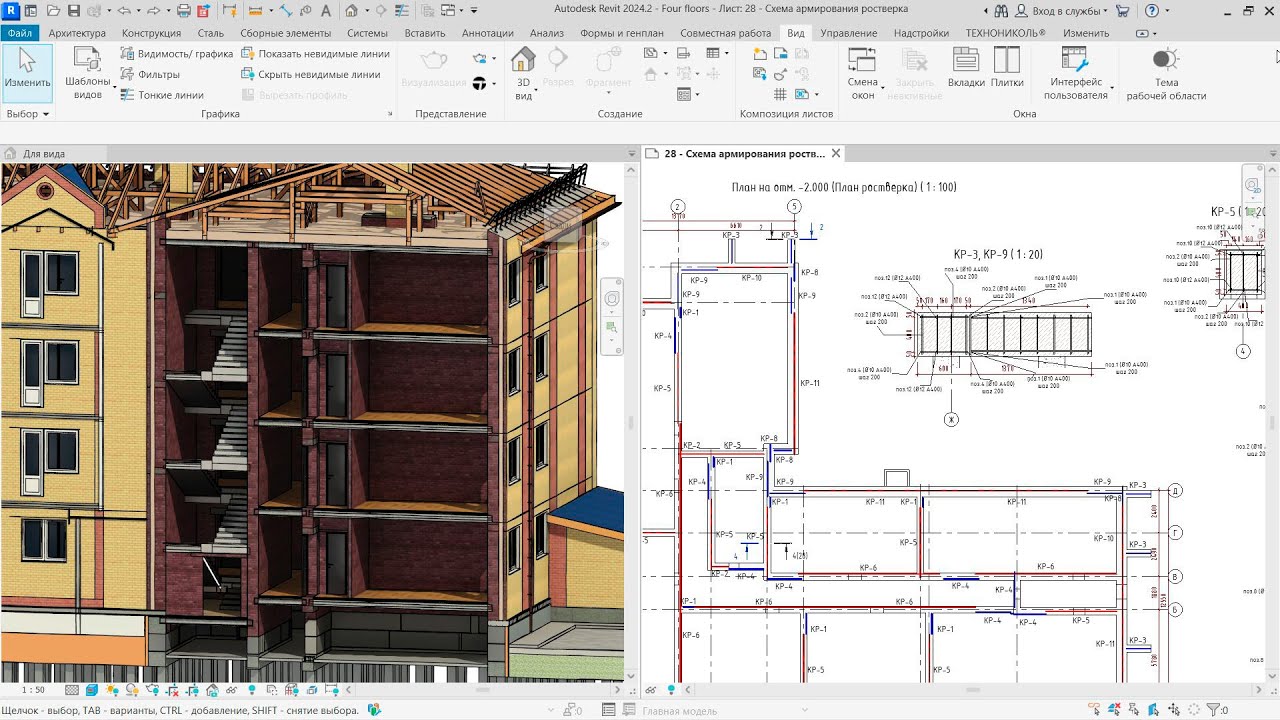Open the Файл menu
This screenshot has width=1280, height=720.
point(19,33)
